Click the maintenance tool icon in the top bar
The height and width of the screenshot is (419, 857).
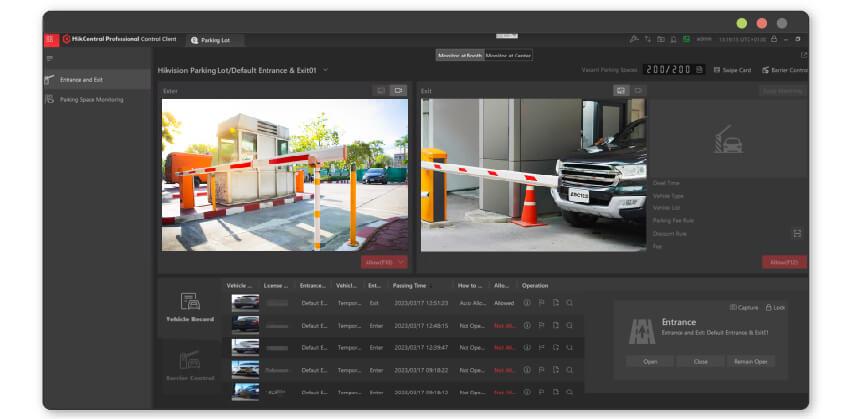pos(634,39)
